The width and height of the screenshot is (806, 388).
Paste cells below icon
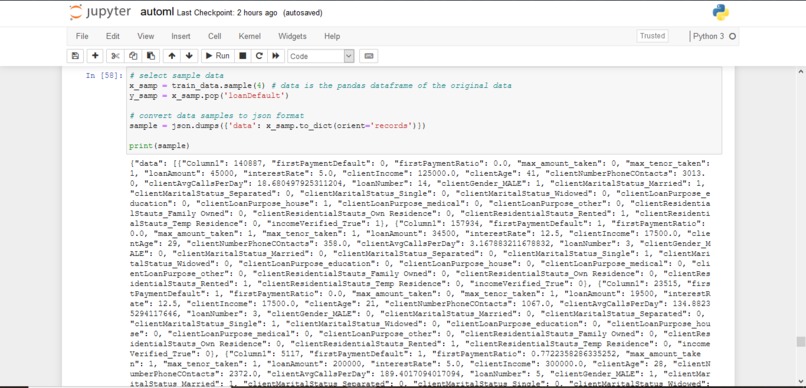151,56
